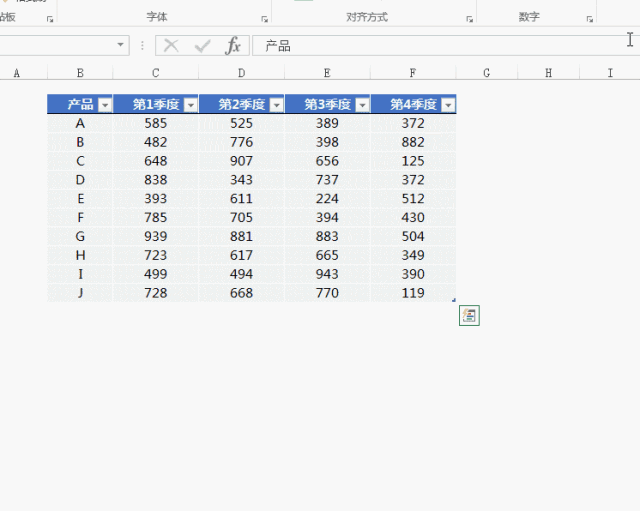
Task: Open the 第4季度 filter dropdown
Action: pos(448,105)
